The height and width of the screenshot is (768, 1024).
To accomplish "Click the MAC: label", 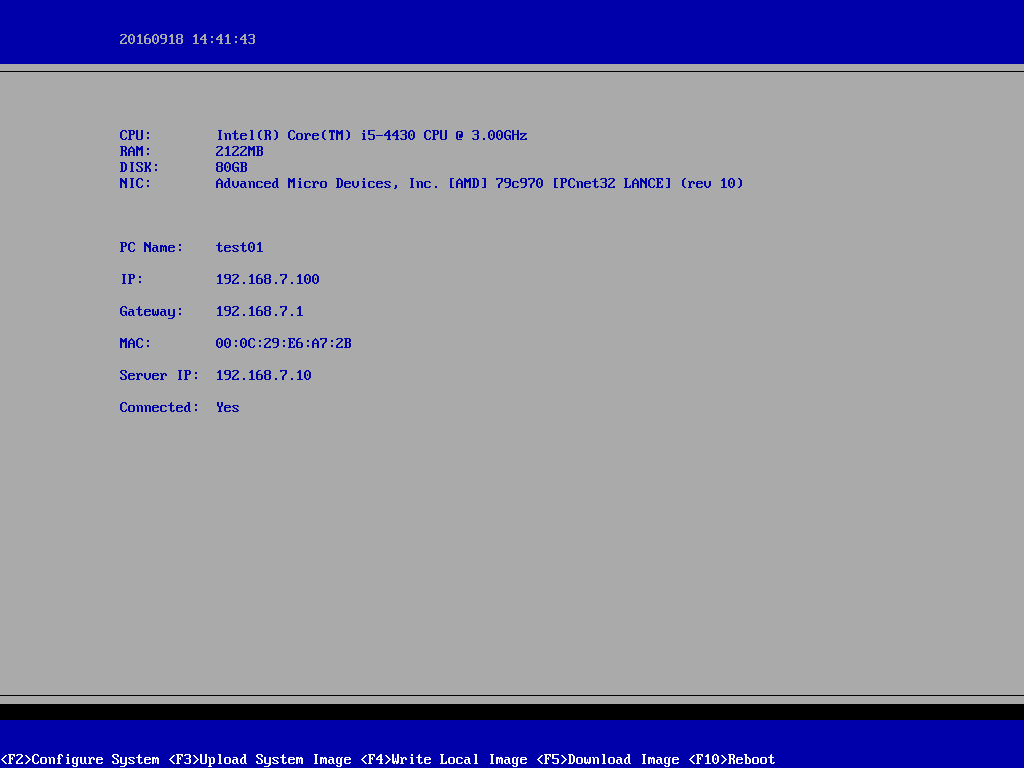I will click(x=135, y=344).
